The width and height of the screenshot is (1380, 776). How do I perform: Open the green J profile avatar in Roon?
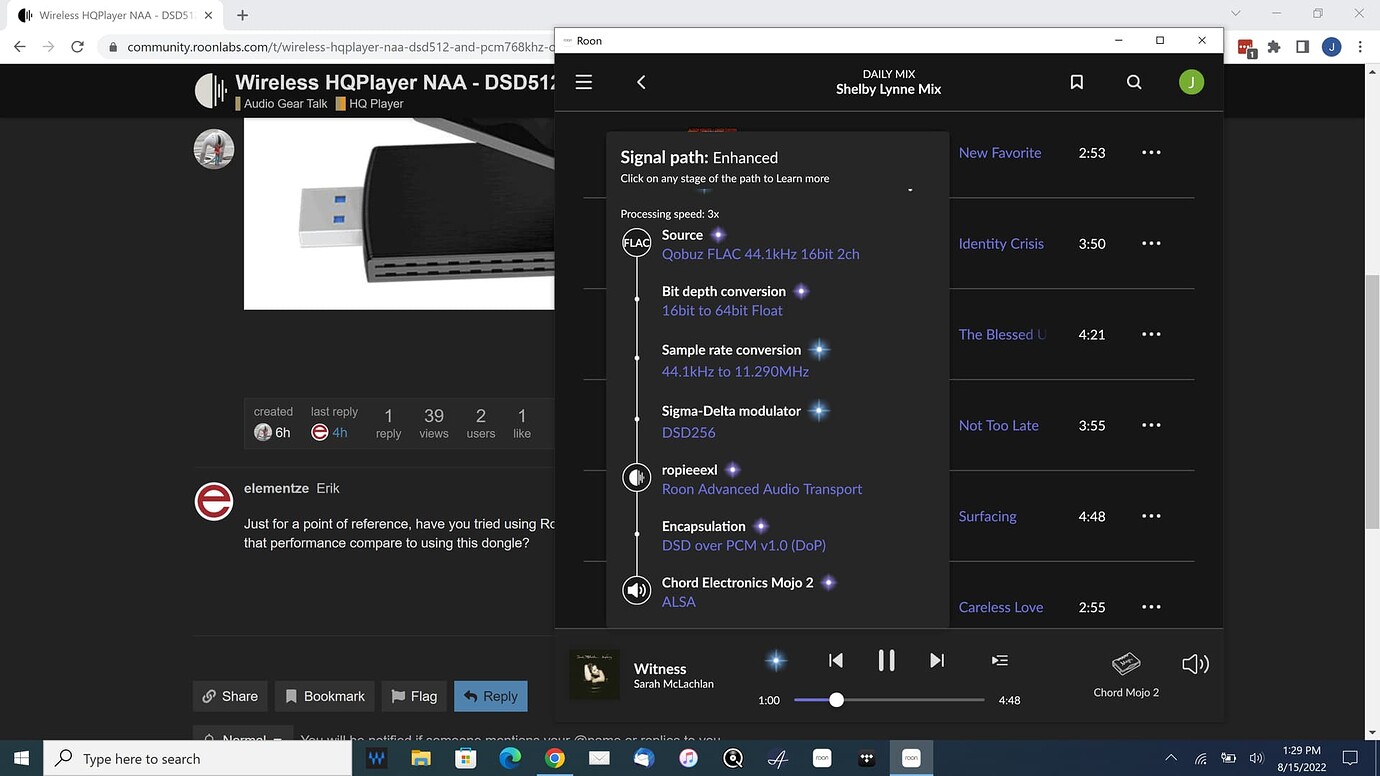coord(1191,82)
